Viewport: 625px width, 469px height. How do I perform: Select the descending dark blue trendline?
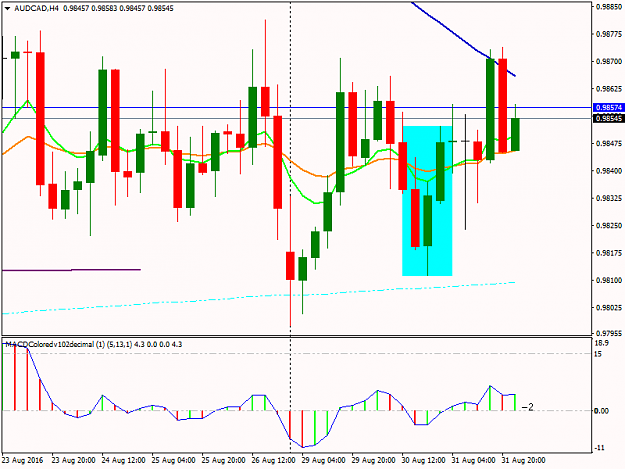(x=464, y=40)
